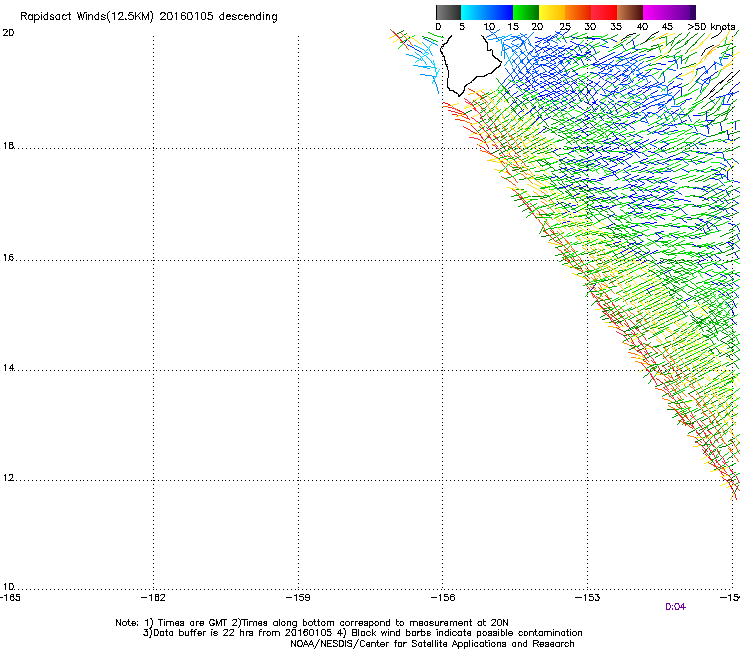Viewport: 740px width, 650px height.
Task: Click longitude axis label '-162'
Action: (x=154, y=598)
